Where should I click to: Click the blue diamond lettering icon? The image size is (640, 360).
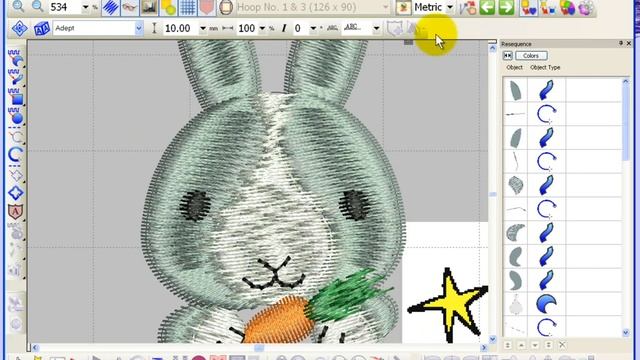19,28
